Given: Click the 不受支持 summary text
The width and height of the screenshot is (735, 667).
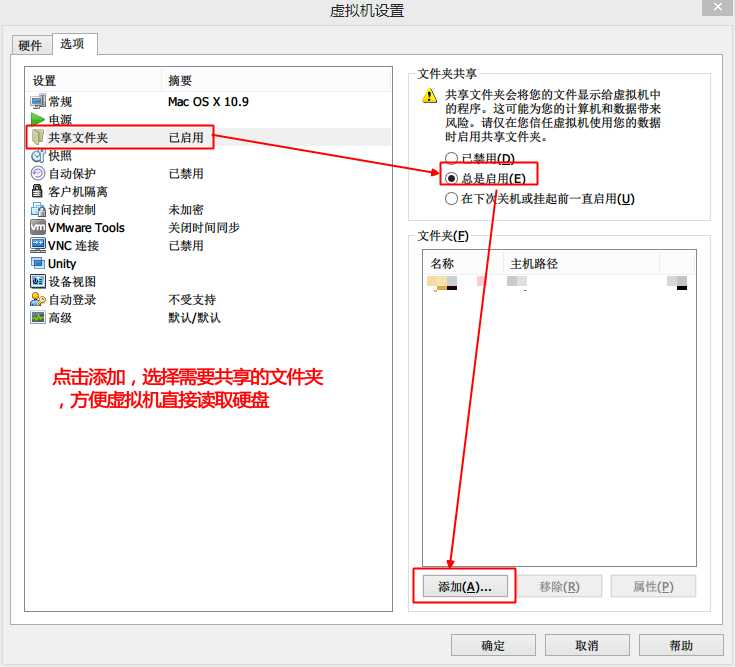Looking at the screenshot, I should point(192,300).
